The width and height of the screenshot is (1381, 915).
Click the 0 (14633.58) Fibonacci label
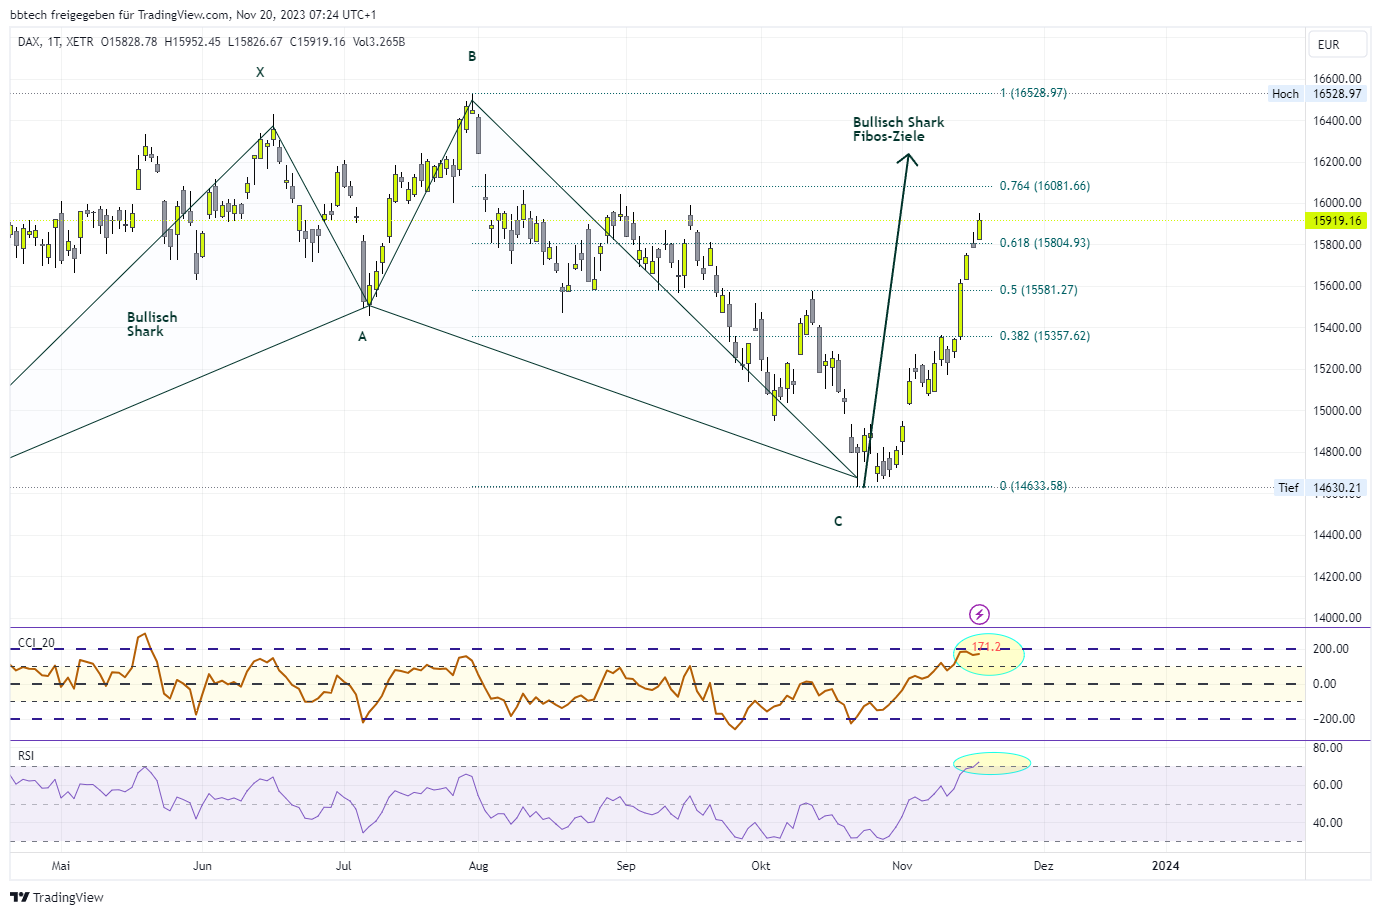coord(1034,486)
